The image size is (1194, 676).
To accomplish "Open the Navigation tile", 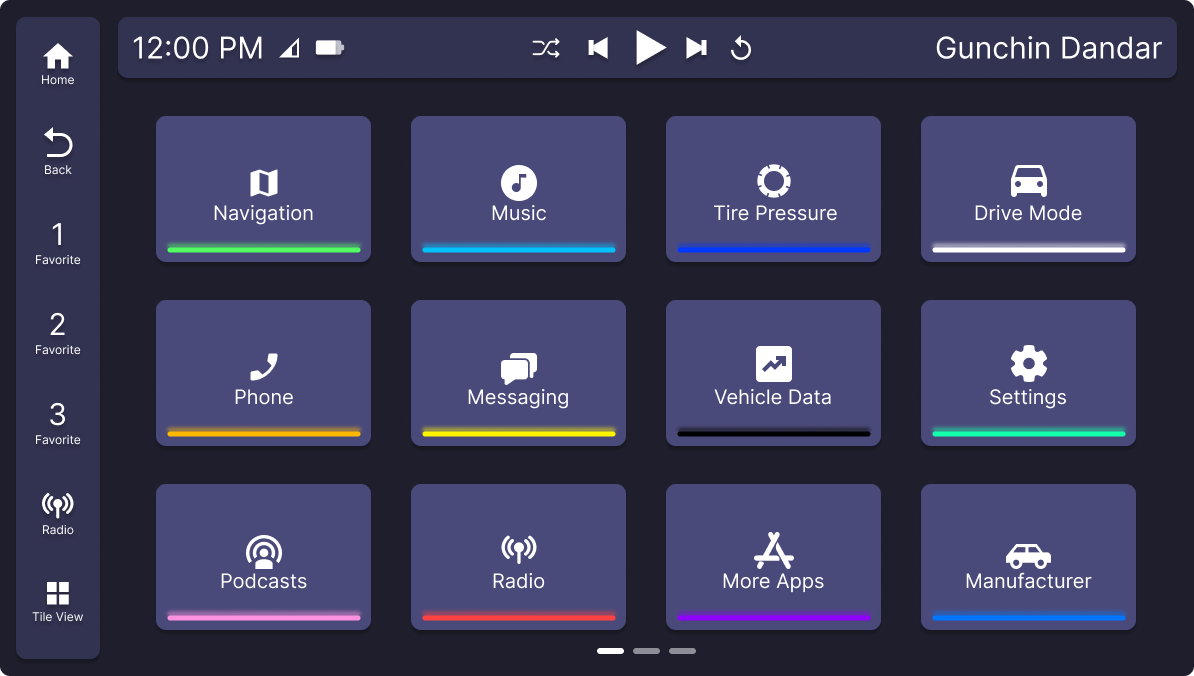I will pos(263,189).
